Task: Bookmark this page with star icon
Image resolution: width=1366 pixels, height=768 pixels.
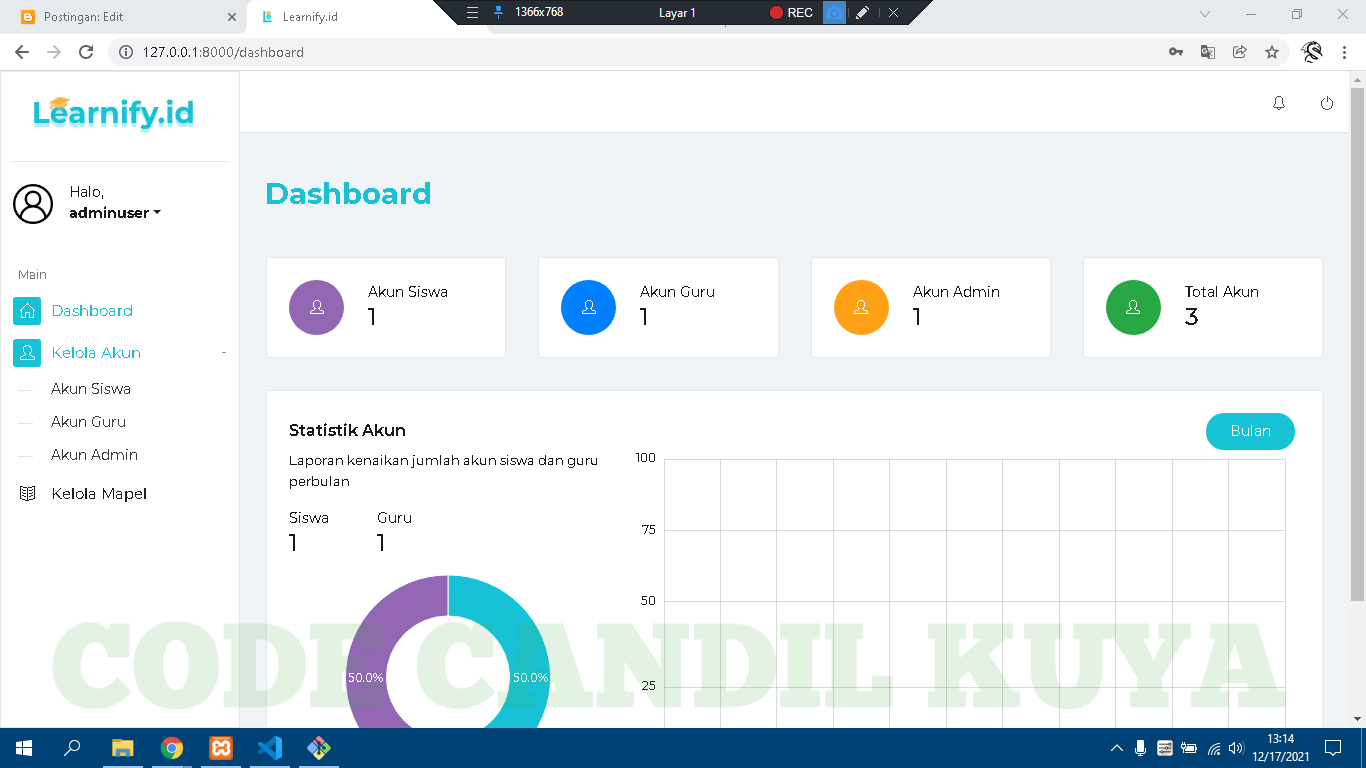Action: coord(1272,52)
